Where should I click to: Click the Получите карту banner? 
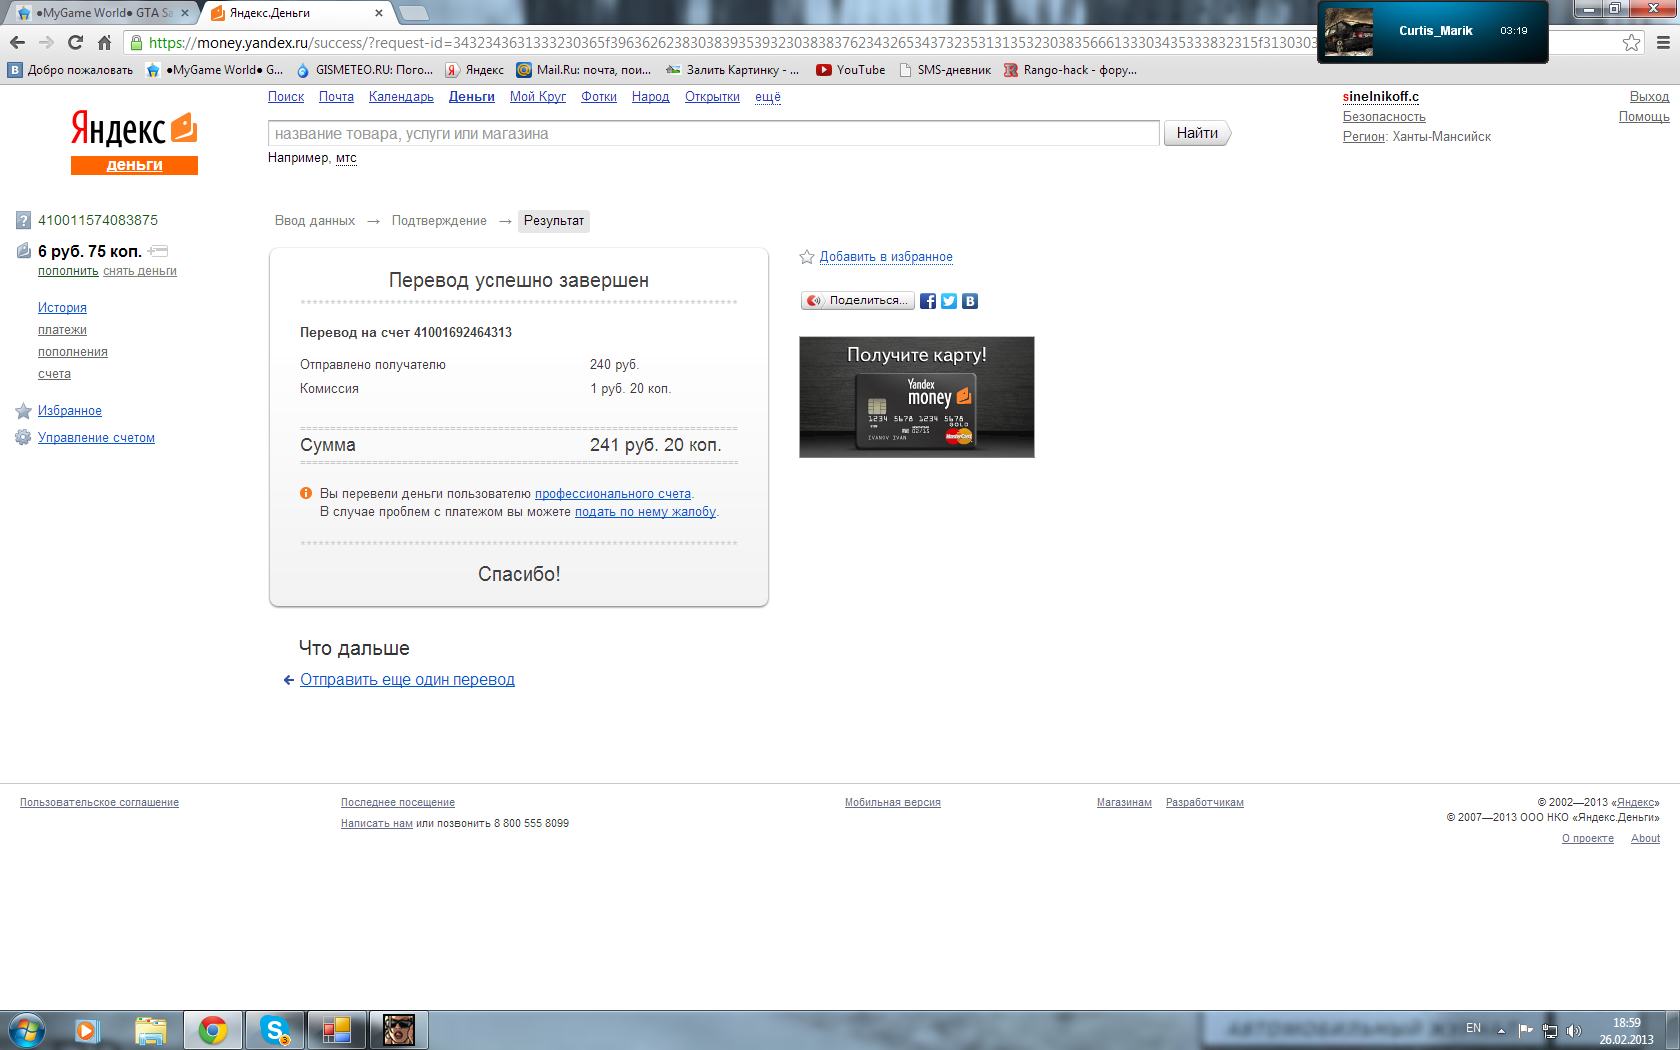[x=917, y=397]
